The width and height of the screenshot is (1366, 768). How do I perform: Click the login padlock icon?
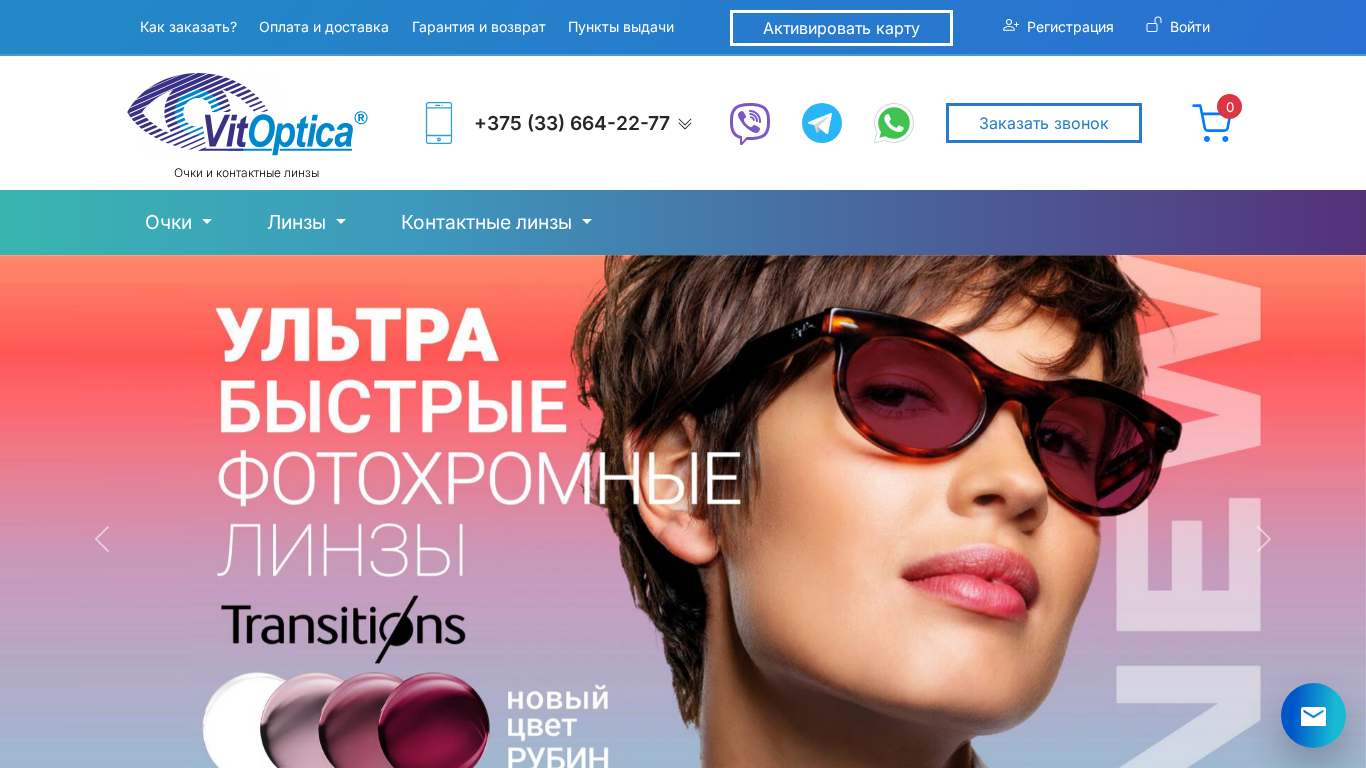[1154, 25]
